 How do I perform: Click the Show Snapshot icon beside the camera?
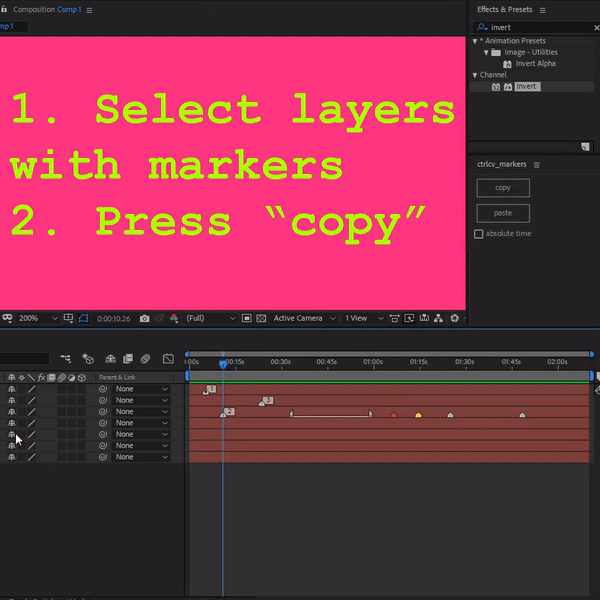[159, 318]
